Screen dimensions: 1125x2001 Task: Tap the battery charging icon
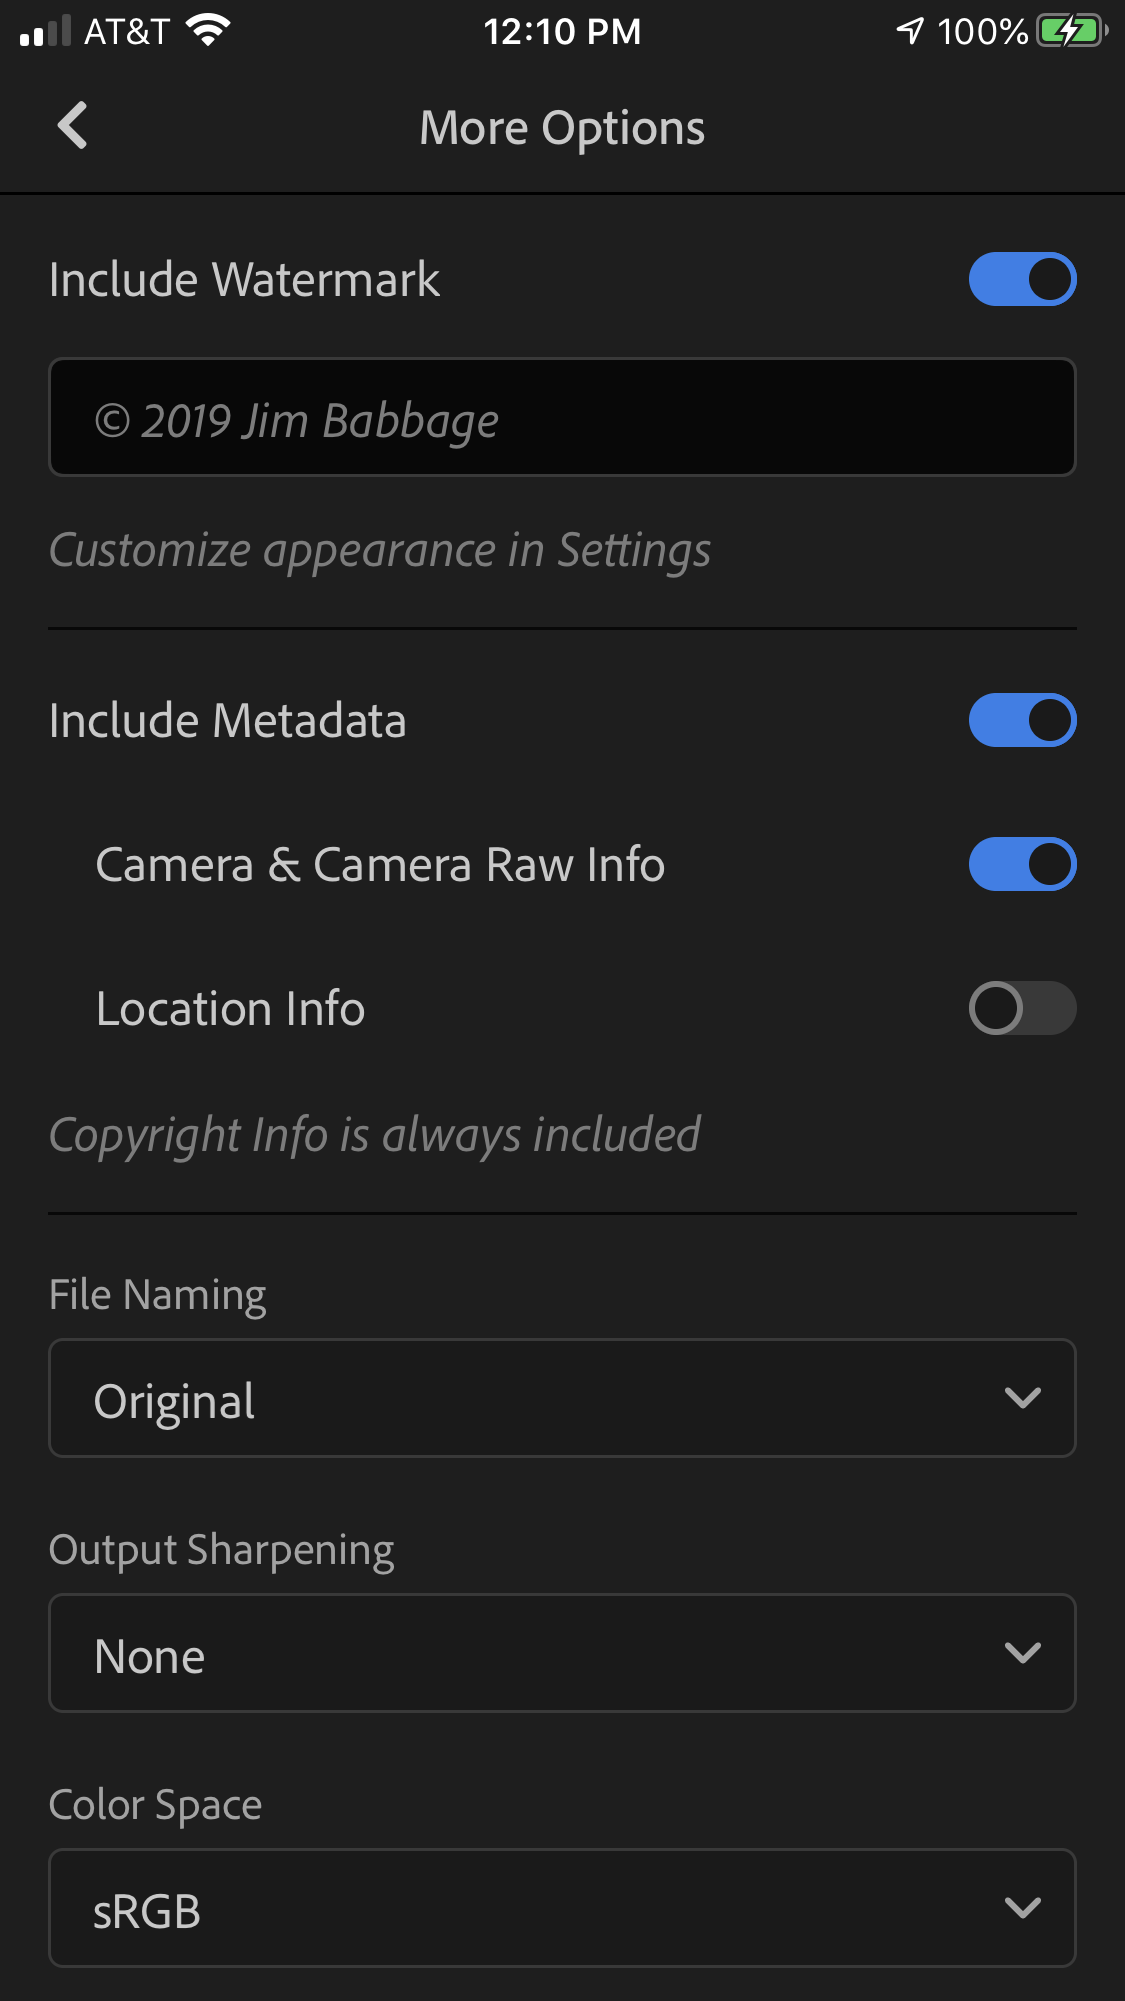tap(1071, 31)
